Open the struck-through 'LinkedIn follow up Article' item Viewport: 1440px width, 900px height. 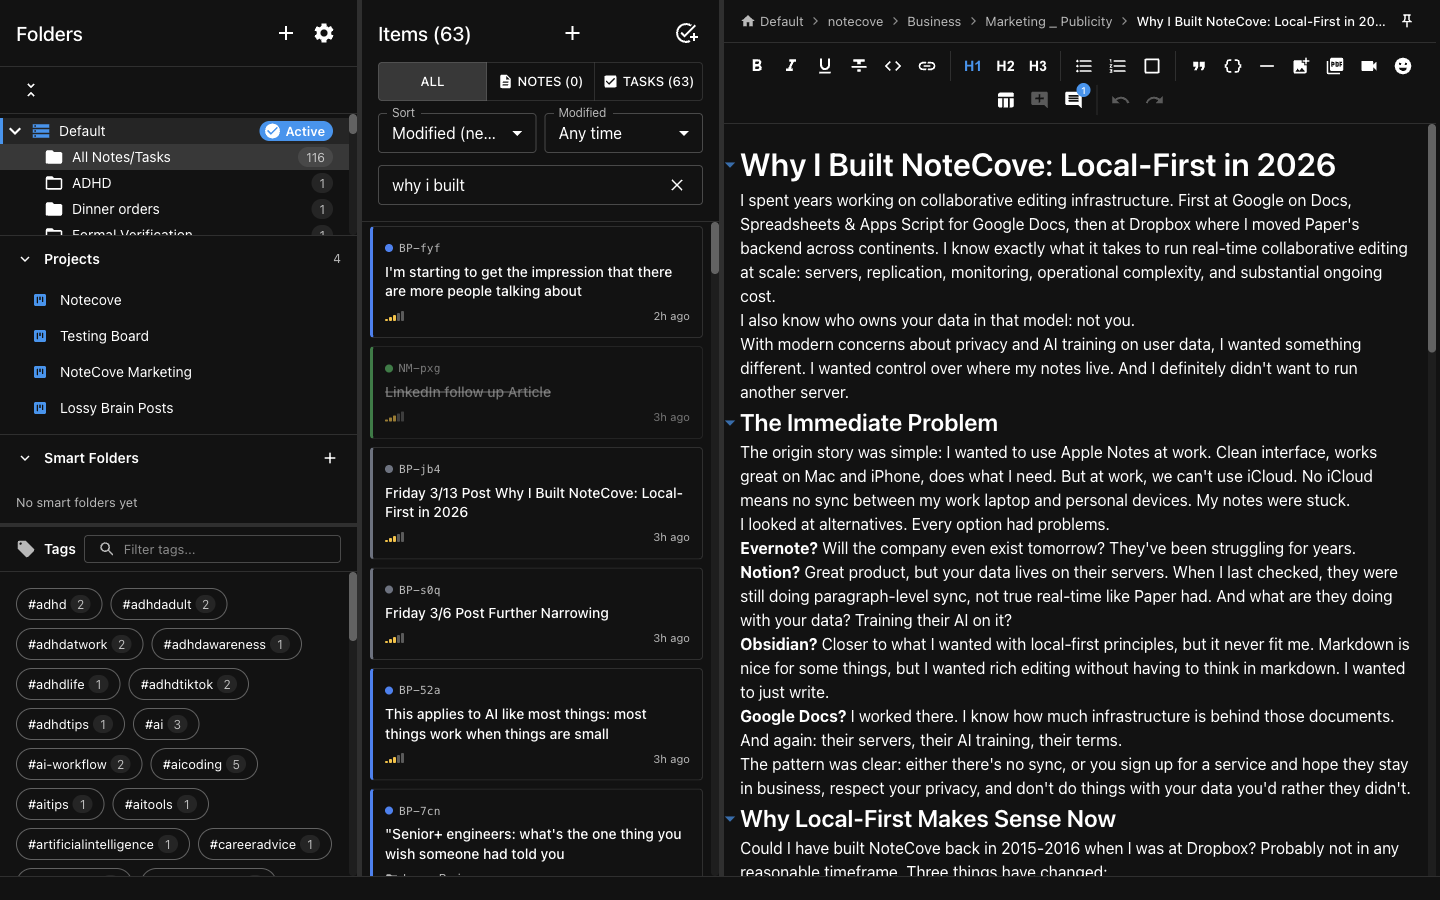coord(536,392)
